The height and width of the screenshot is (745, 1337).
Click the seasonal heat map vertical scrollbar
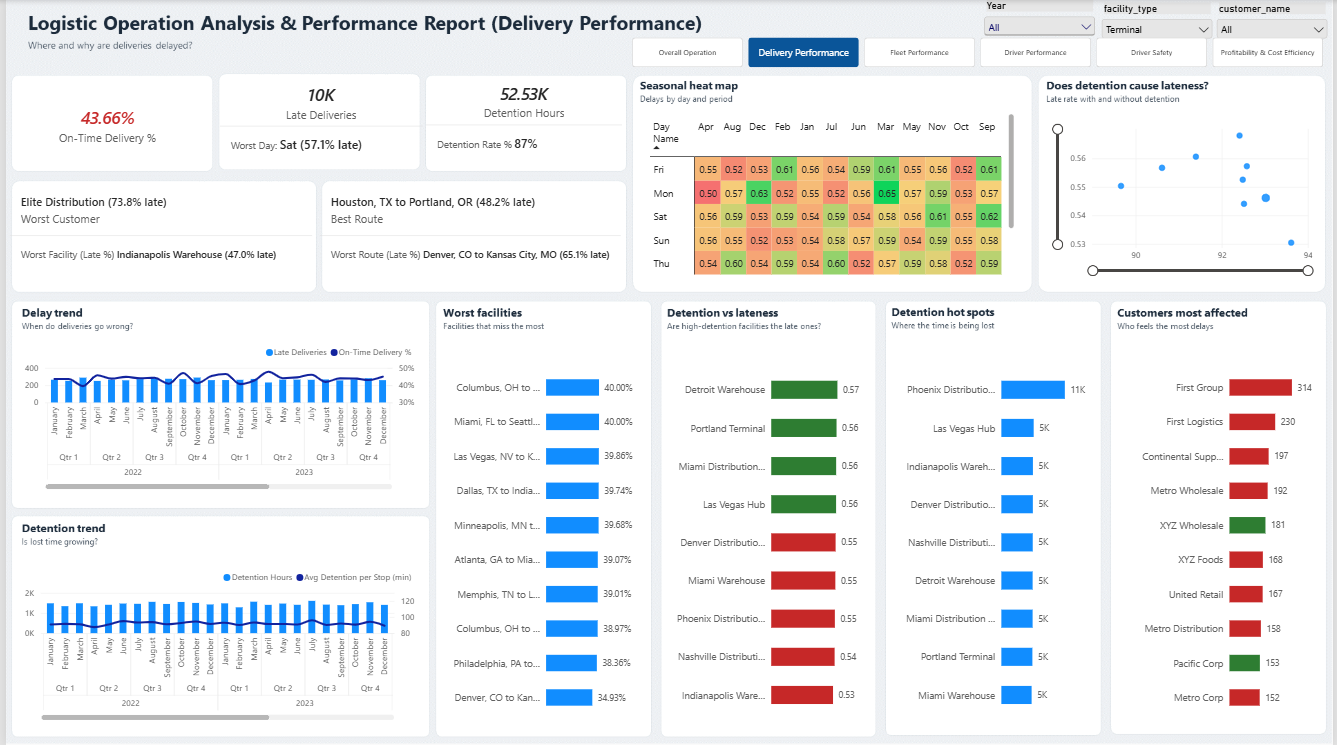click(1012, 170)
